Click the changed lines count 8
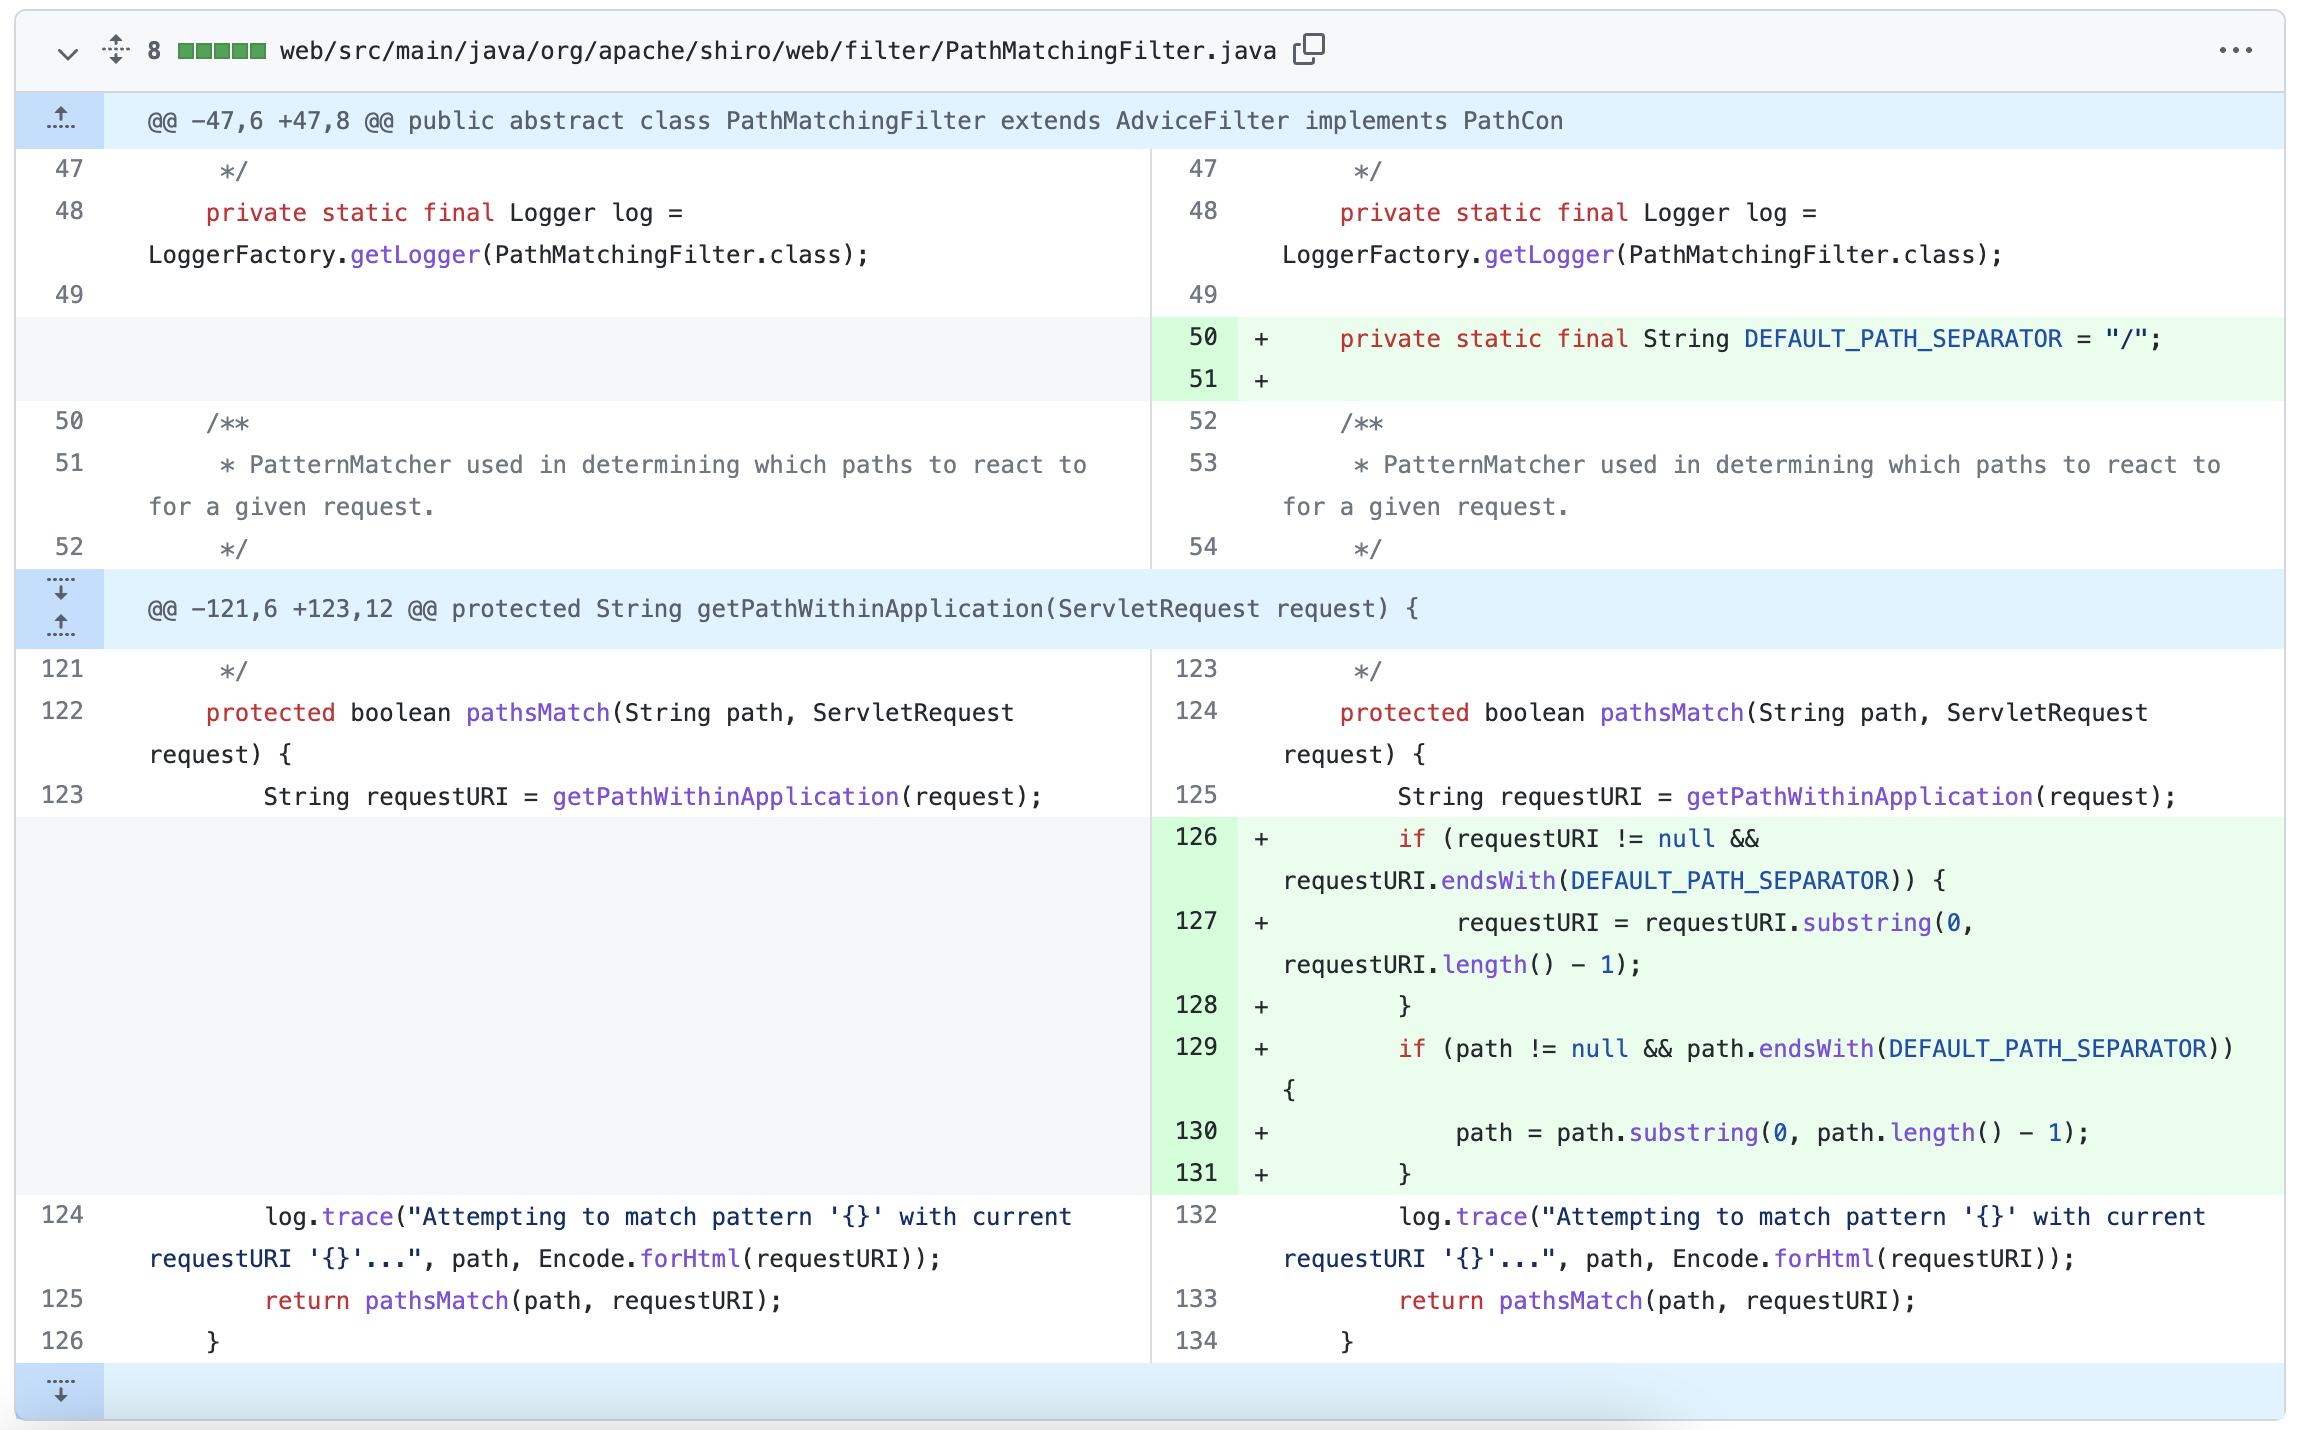 (x=154, y=51)
